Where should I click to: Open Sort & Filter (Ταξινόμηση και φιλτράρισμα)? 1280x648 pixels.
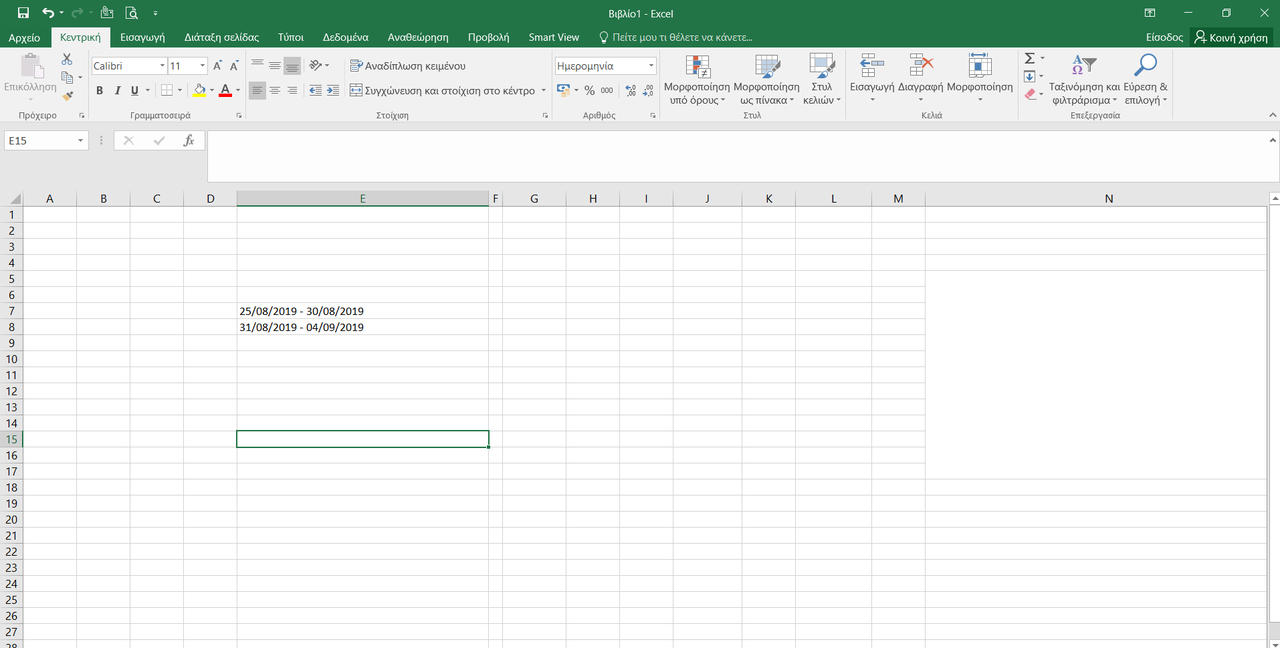pos(1084,79)
